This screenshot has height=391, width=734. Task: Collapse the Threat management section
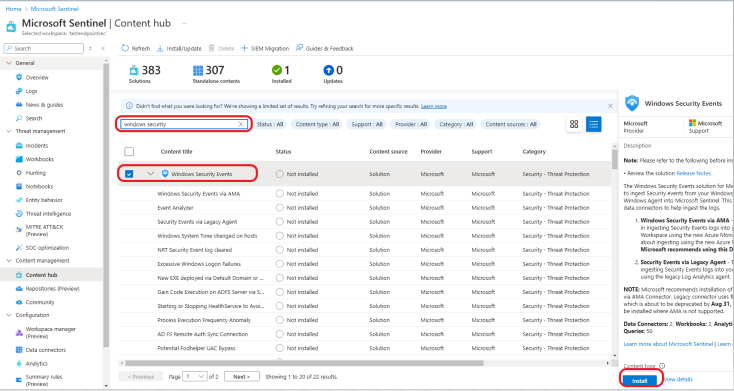point(9,131)
